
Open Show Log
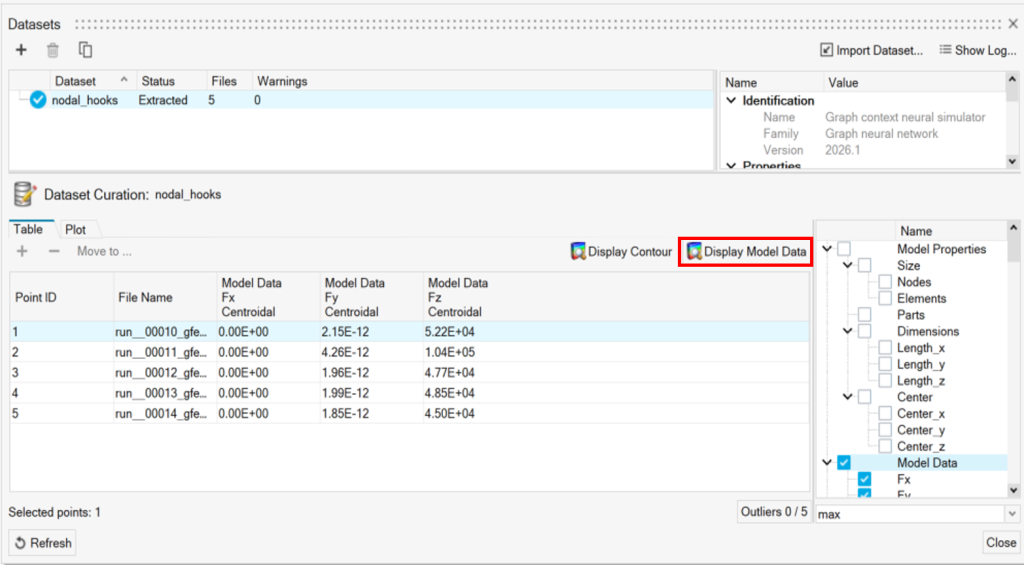click(978, 50)
